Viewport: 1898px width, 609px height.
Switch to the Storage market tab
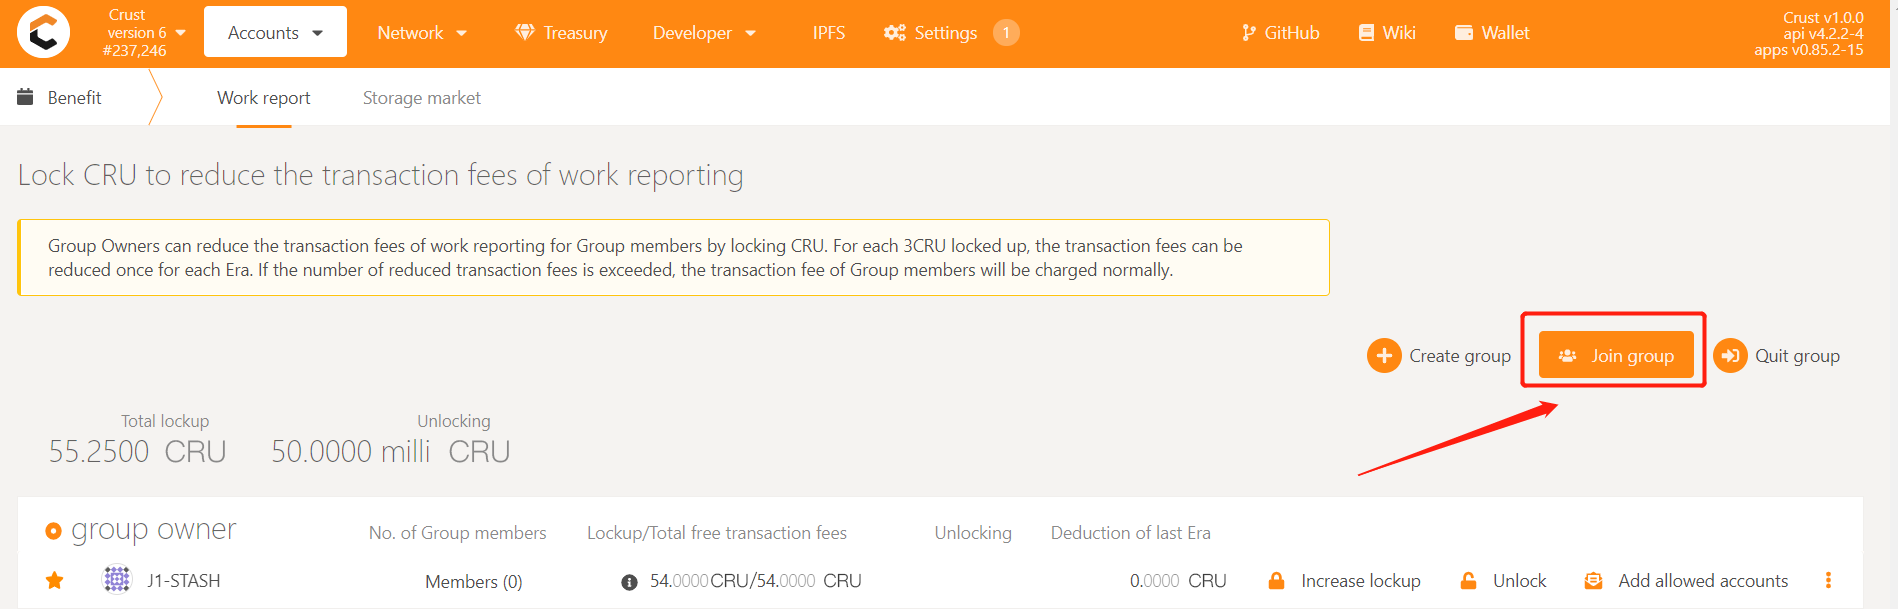click(x=422, y=97)
